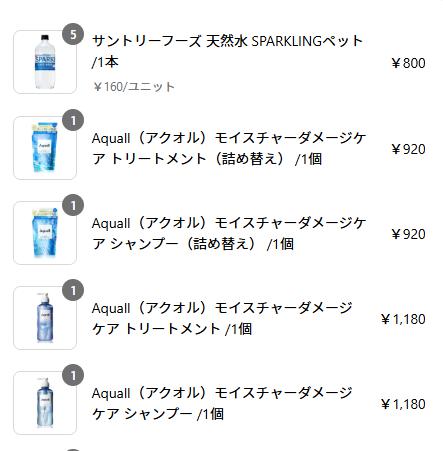
Task: Open the Aquall shampoo refill pouch thumbnail
Action: point(45,233)
